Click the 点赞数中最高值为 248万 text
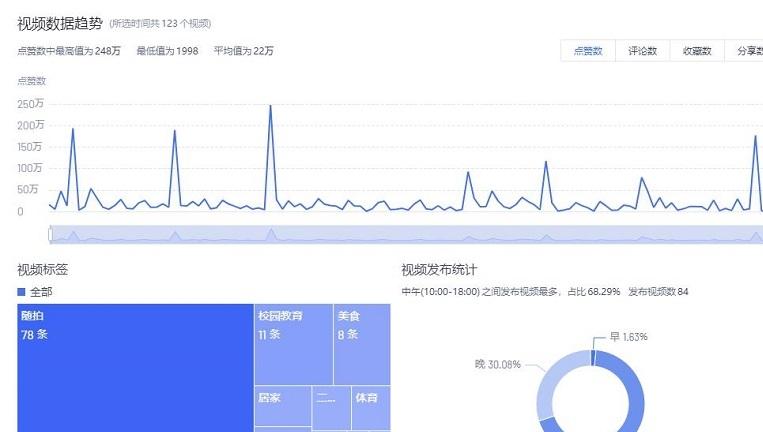Viewport: 763px width, 432px height. 69,51
